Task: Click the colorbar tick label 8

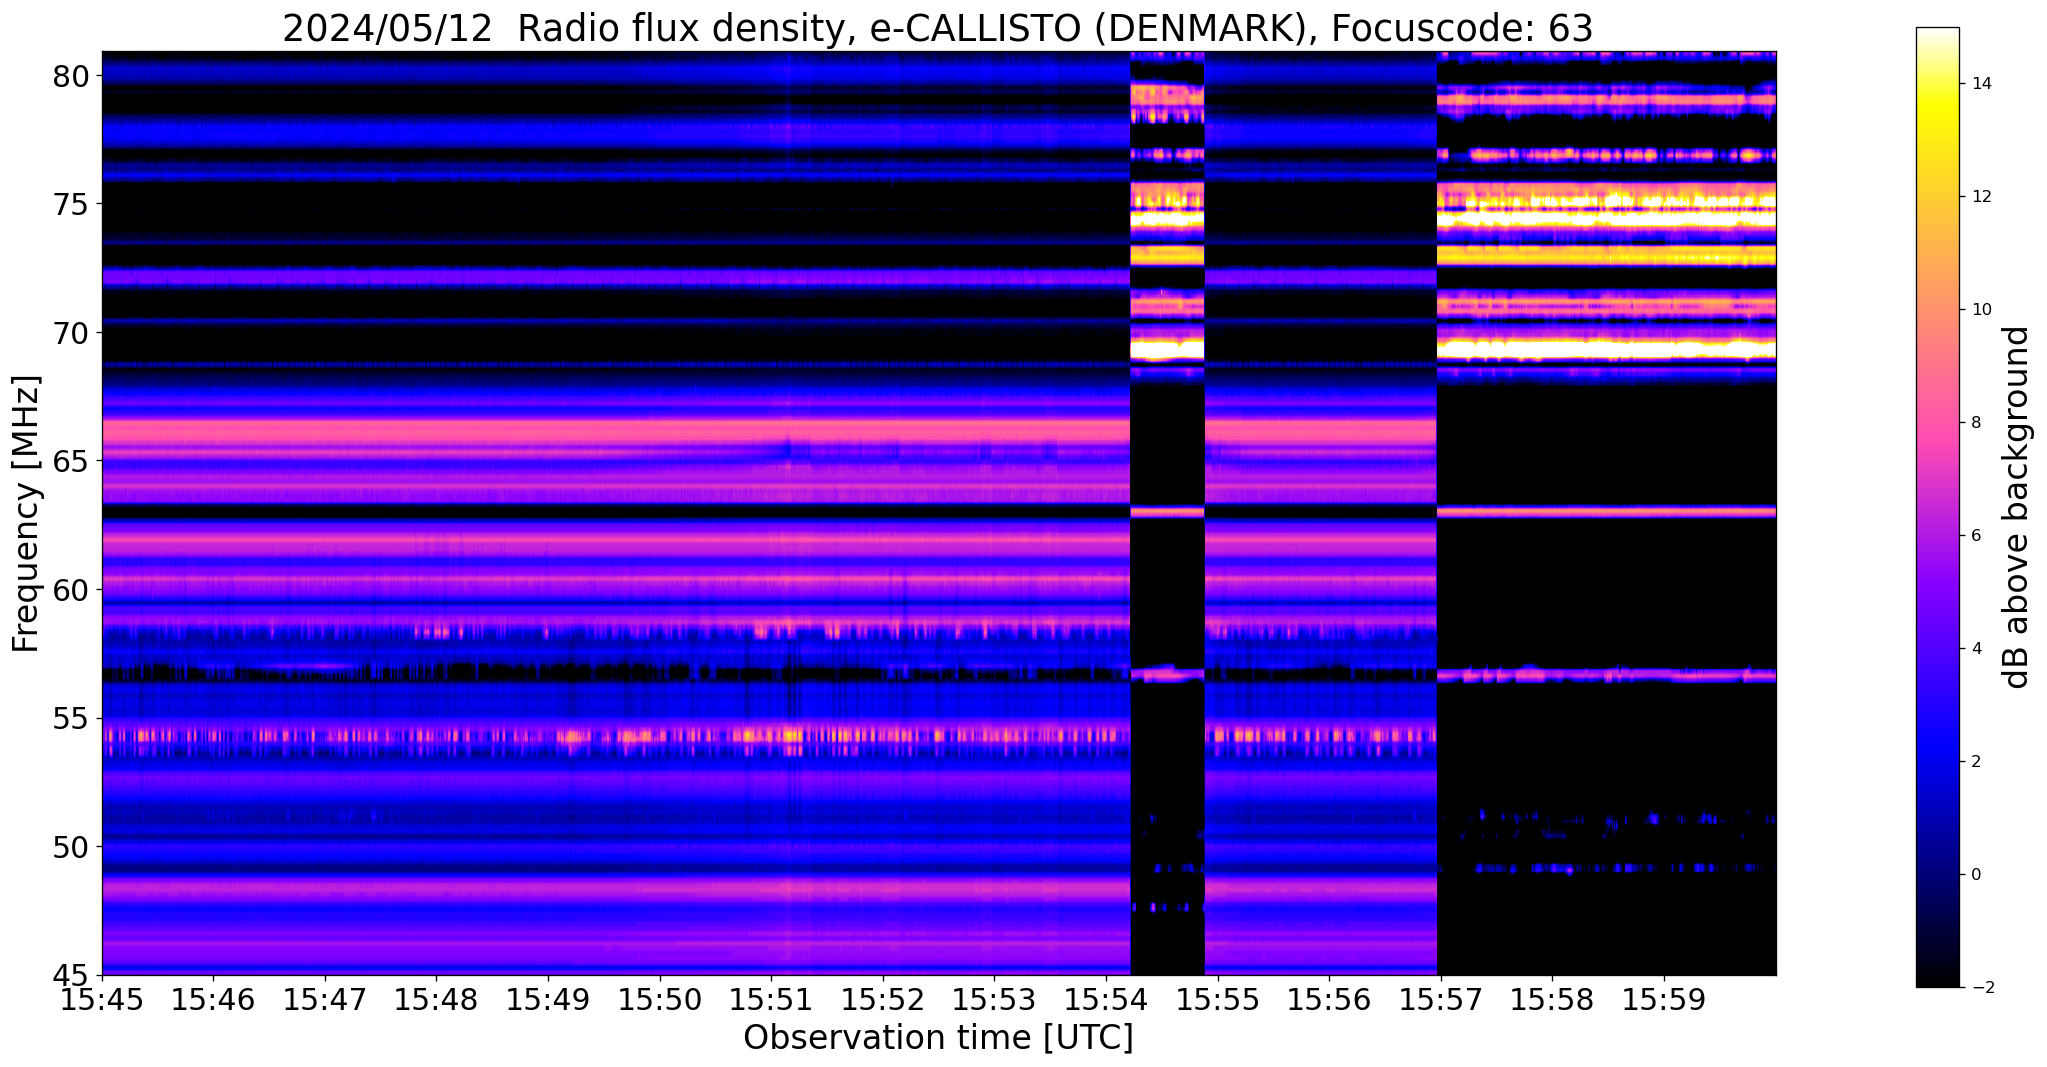Action: (1974, 423)
